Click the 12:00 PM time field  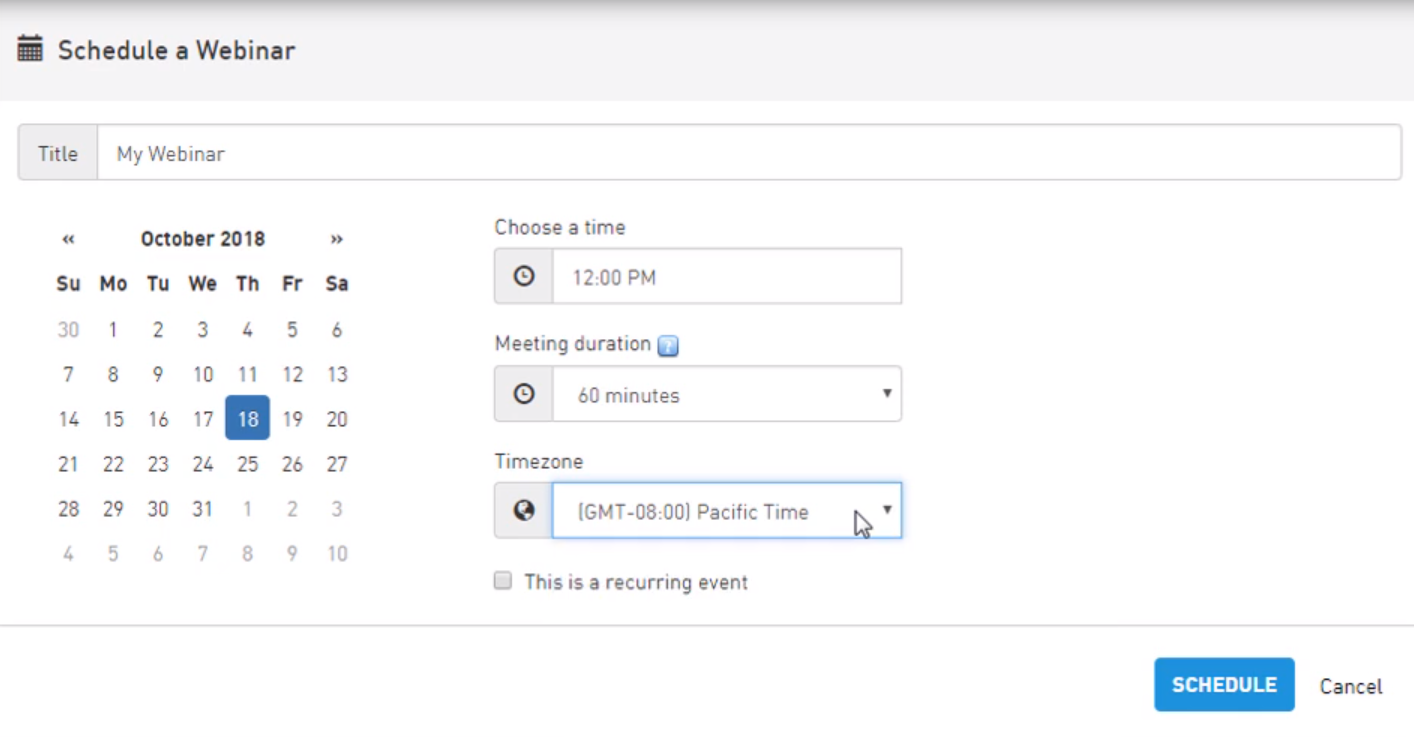pyautogui.click(x=727, y=277)
